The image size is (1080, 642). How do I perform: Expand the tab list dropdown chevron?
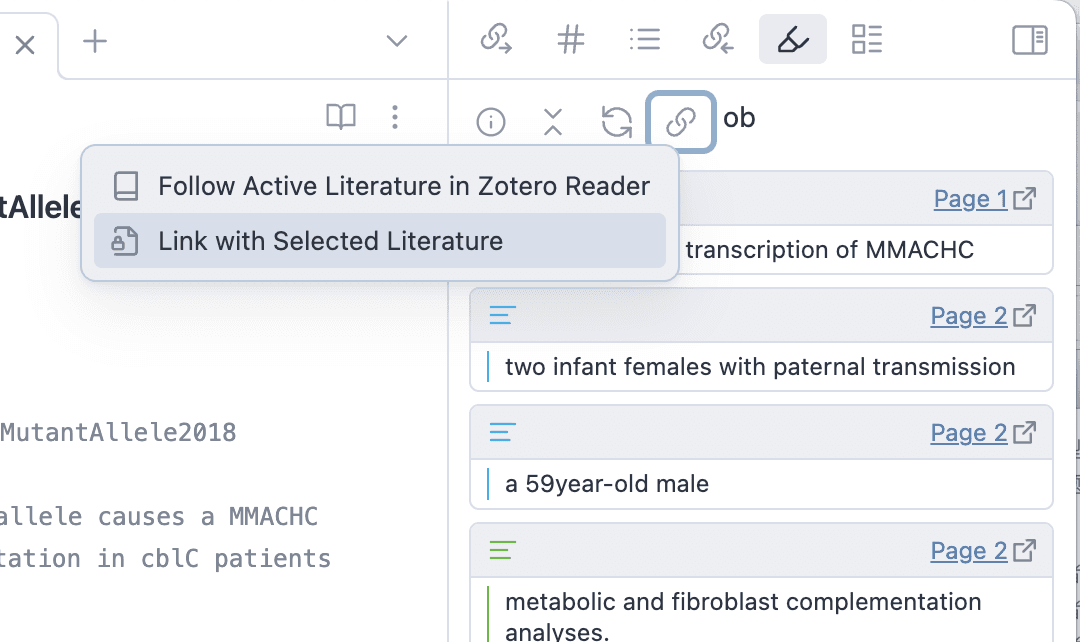(397, 41)
